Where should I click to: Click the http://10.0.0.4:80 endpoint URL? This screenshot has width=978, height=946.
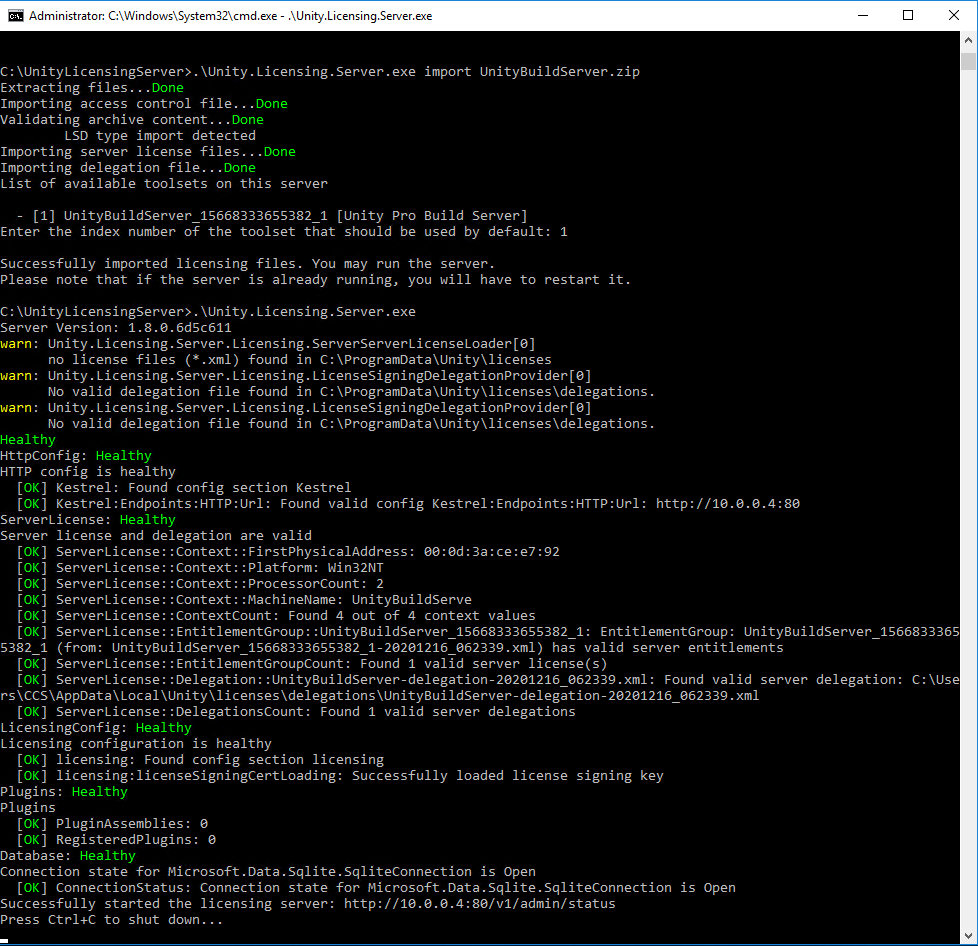pos(728,504)
